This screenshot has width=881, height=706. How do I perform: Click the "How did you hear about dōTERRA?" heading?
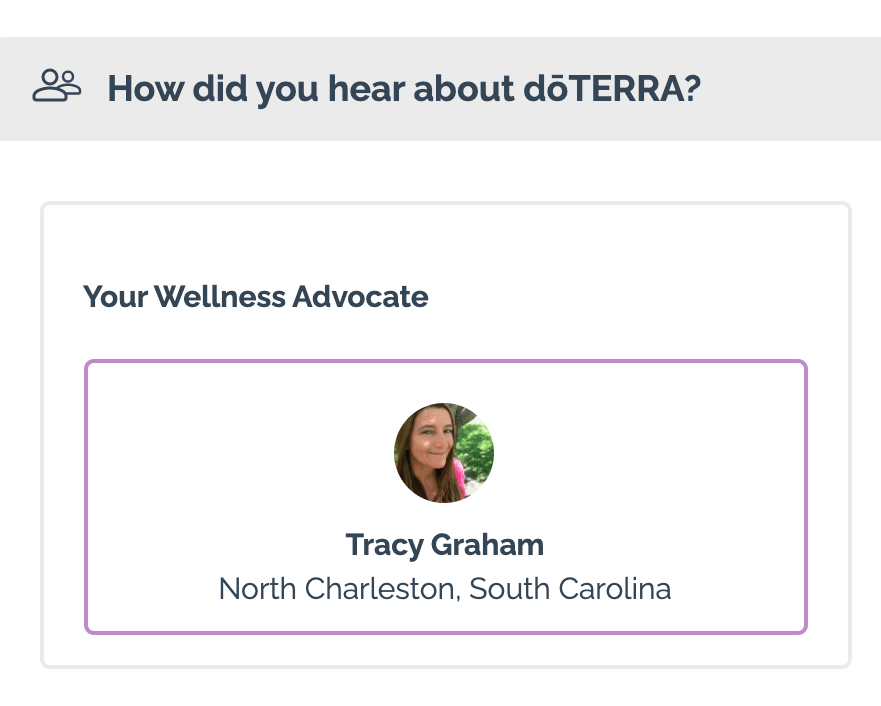point(404,89)
